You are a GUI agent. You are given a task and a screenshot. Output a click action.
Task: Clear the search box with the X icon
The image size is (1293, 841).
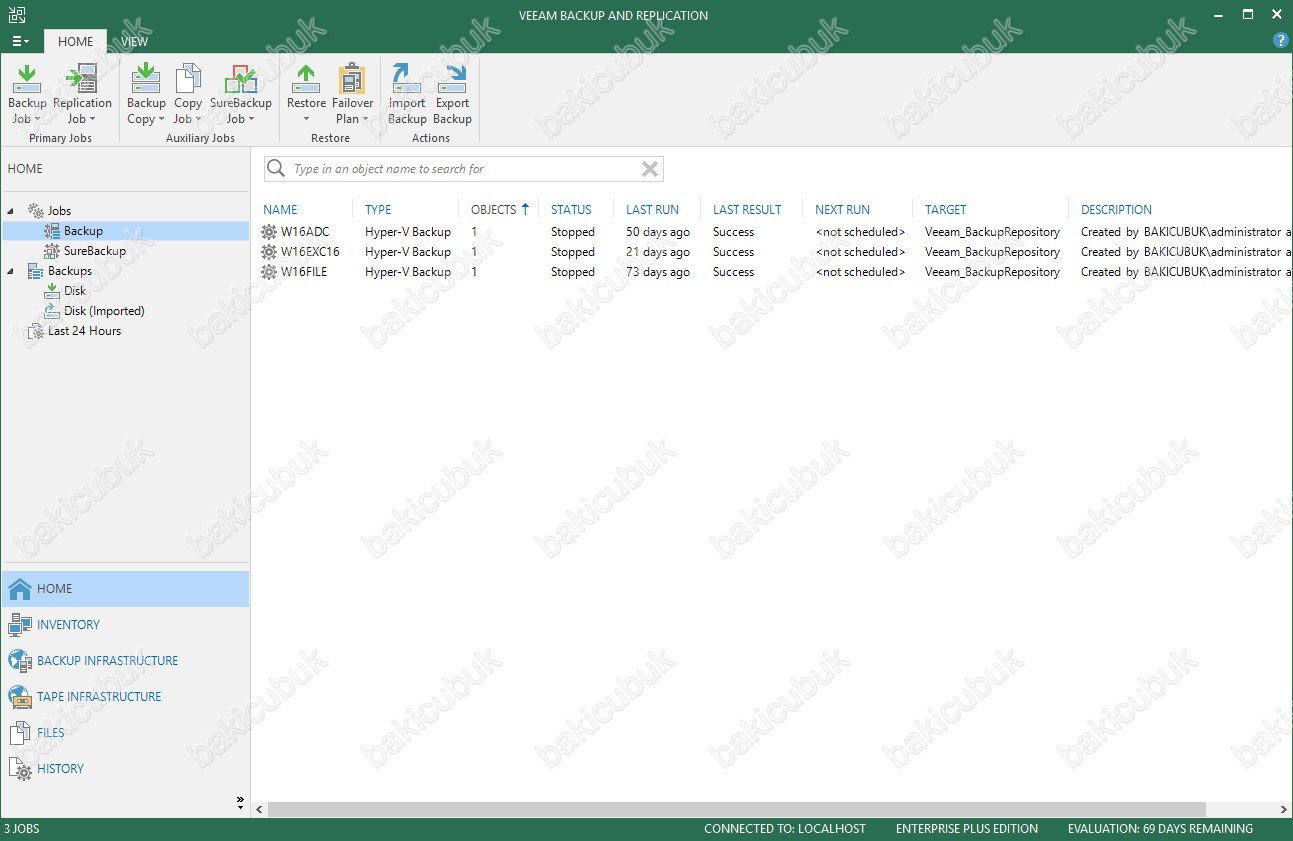pyautogui.click(x=650, y=169)
